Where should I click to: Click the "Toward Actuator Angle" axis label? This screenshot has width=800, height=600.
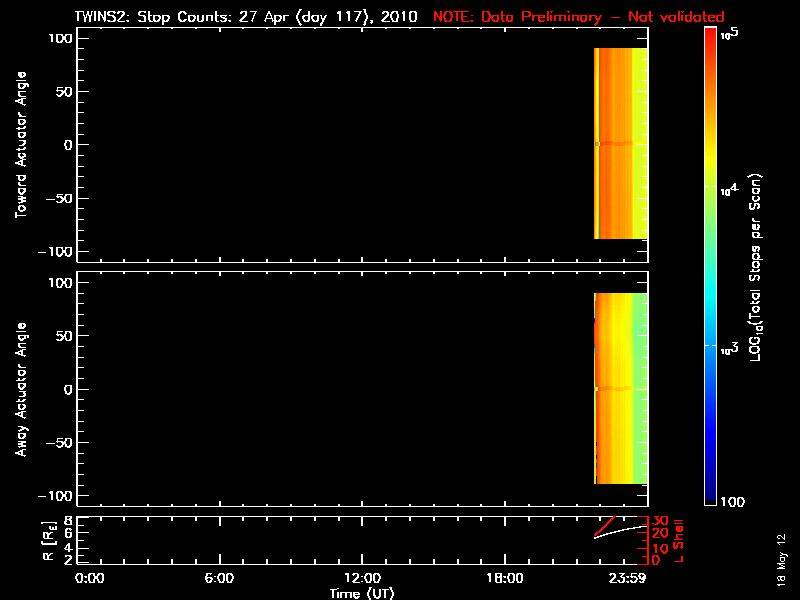(x=21, y=145)
